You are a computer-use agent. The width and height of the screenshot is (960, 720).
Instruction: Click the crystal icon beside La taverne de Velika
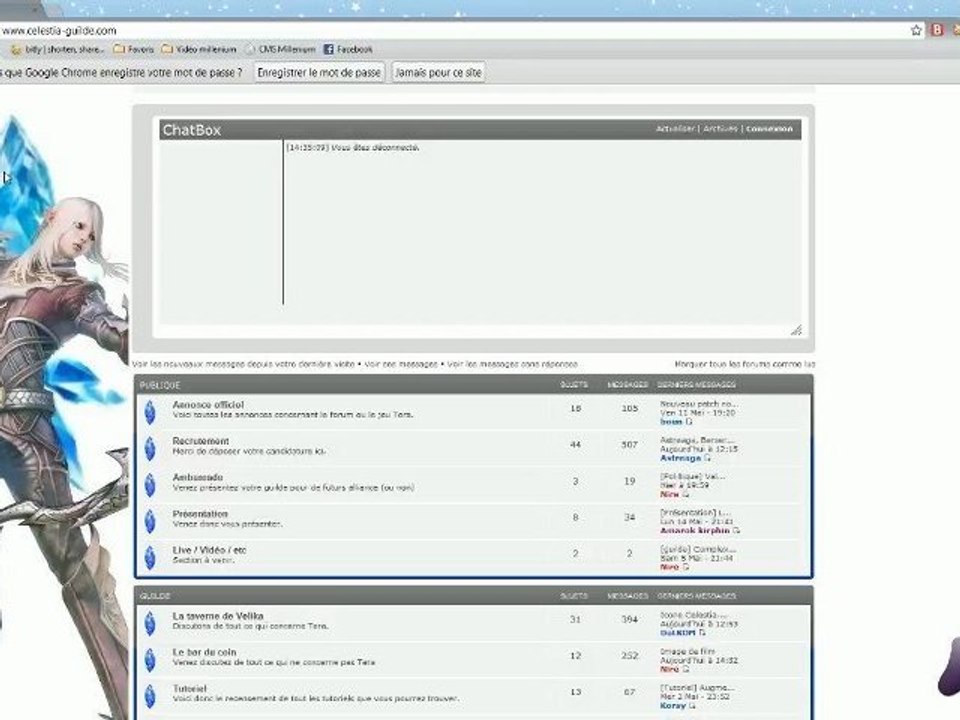(x=150, y=623)
